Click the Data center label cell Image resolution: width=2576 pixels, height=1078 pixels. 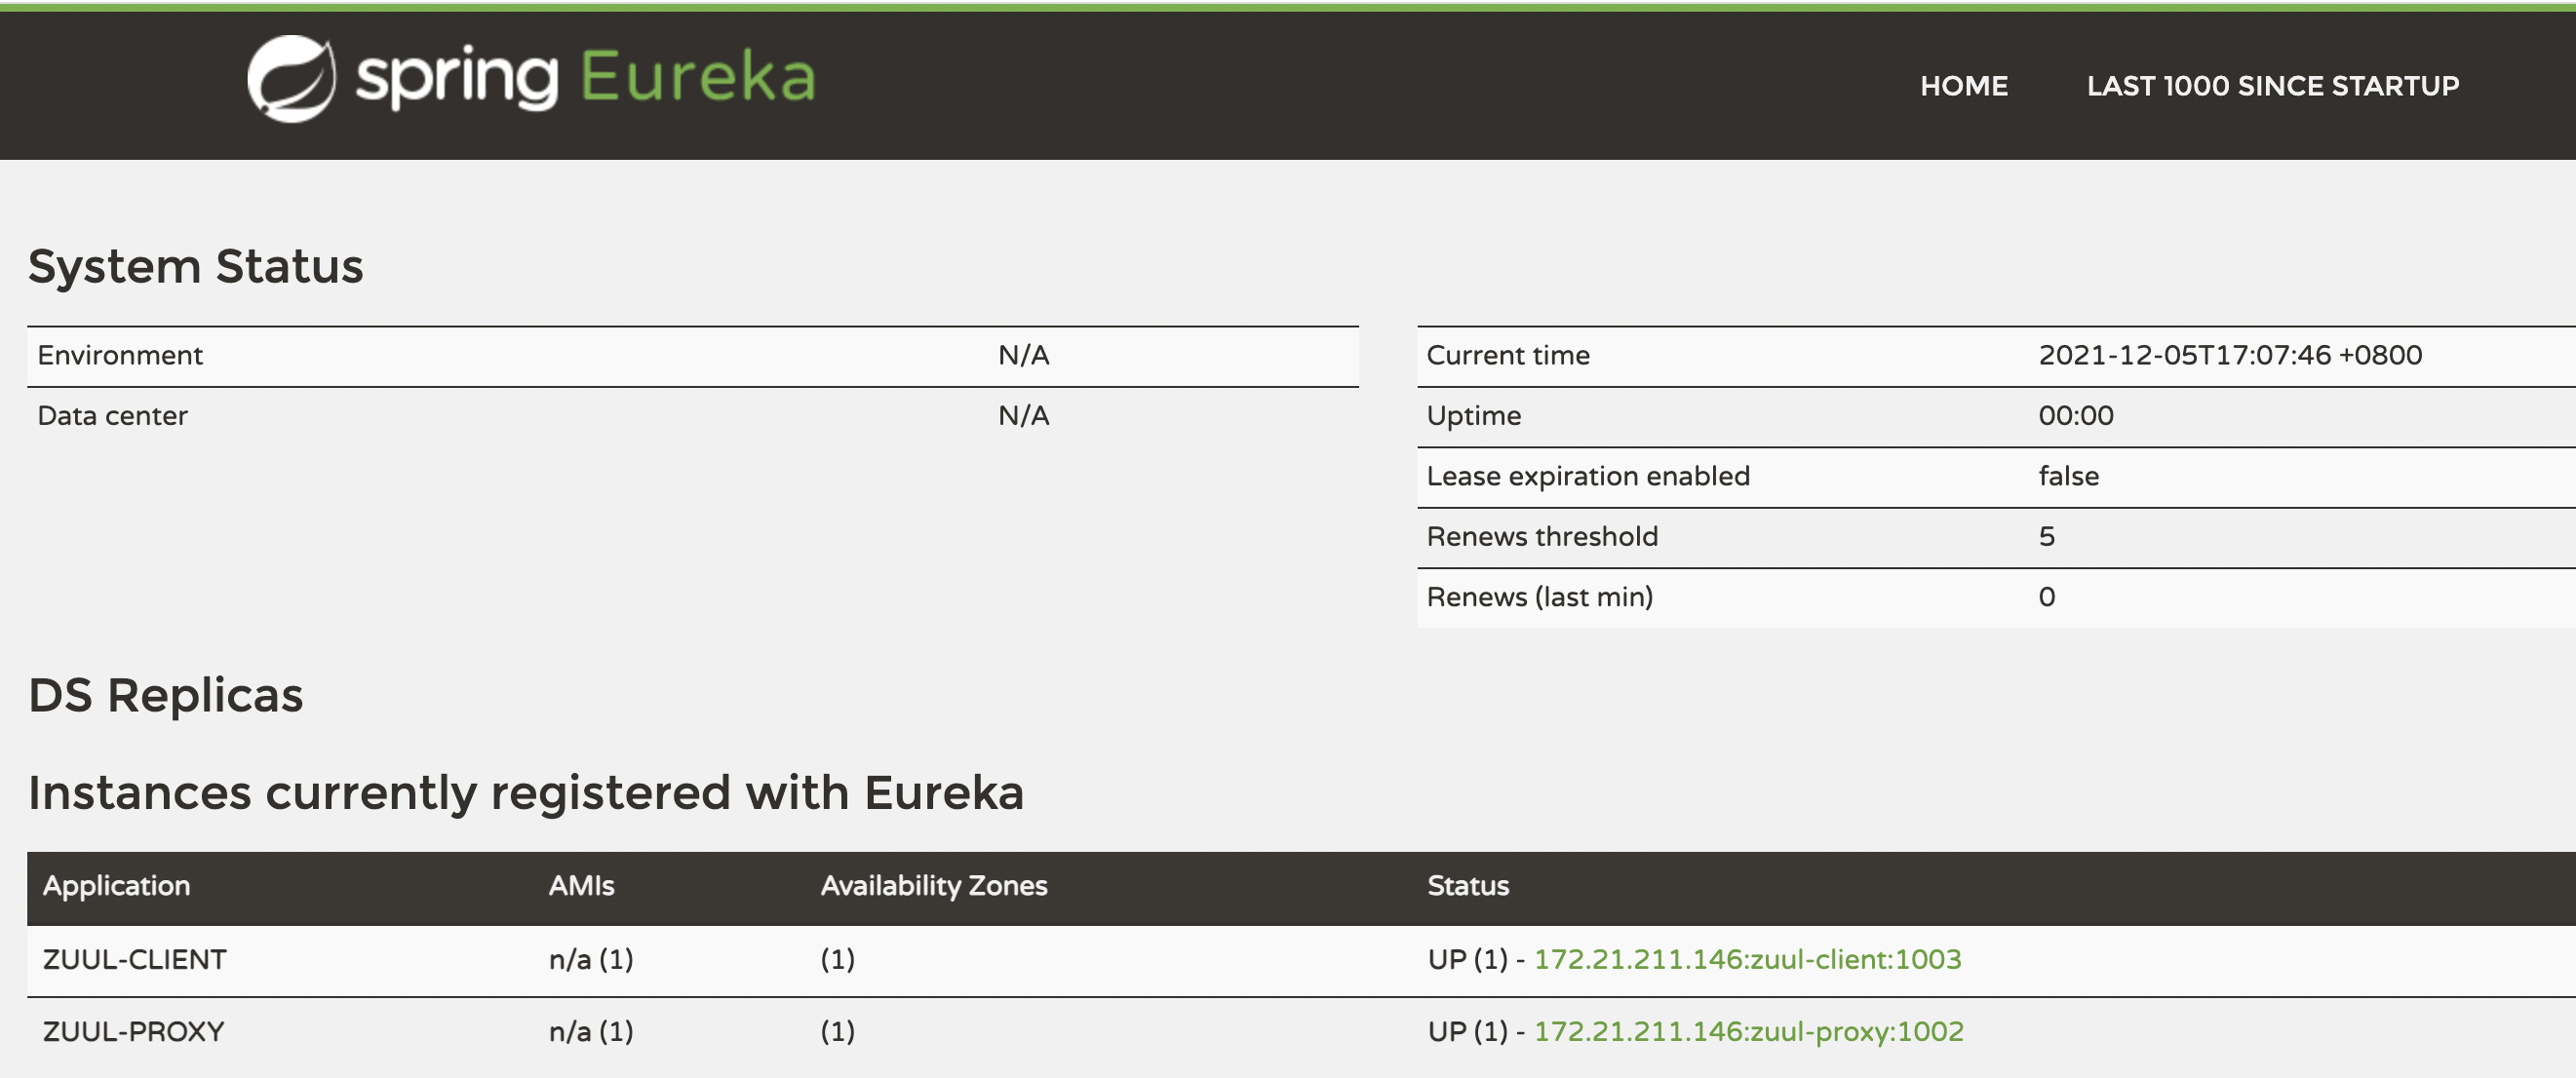(x=112, y=416)
